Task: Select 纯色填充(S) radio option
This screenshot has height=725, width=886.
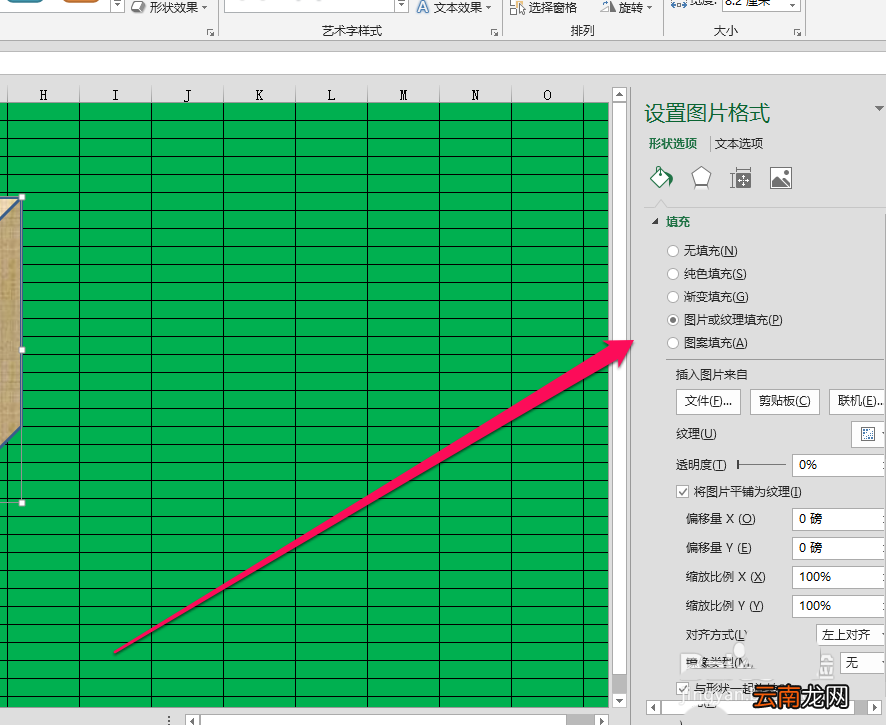Action: (x=672, y=273)
